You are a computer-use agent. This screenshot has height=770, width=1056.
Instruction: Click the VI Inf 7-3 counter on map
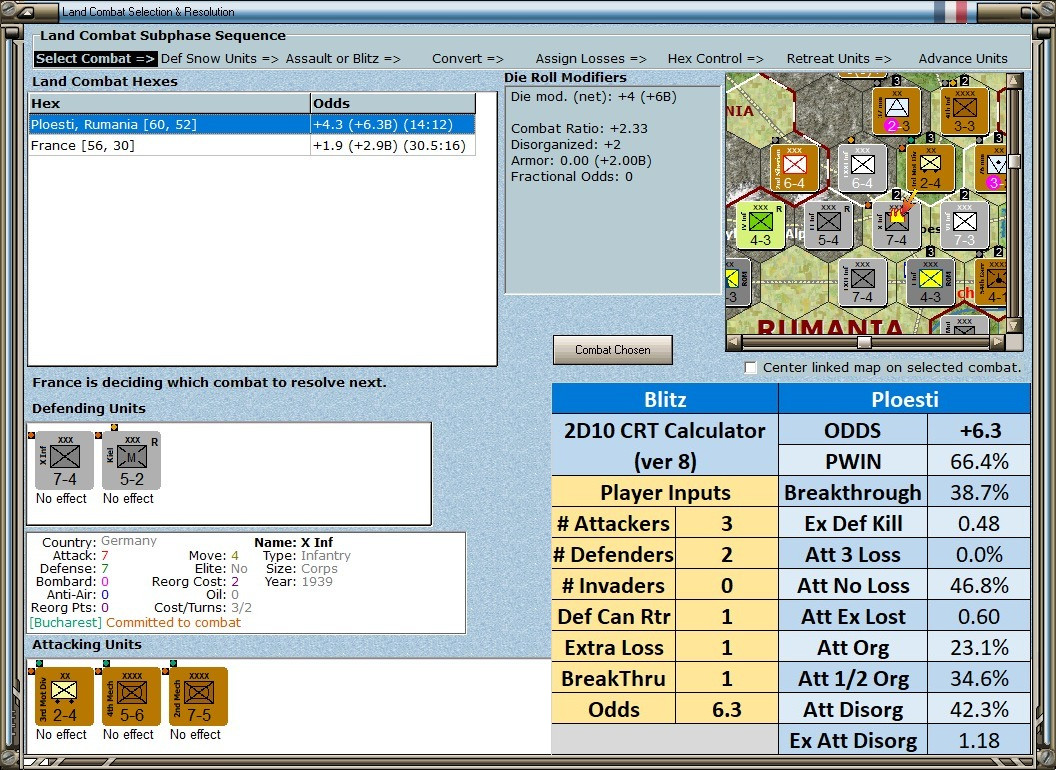click(963, 225)
